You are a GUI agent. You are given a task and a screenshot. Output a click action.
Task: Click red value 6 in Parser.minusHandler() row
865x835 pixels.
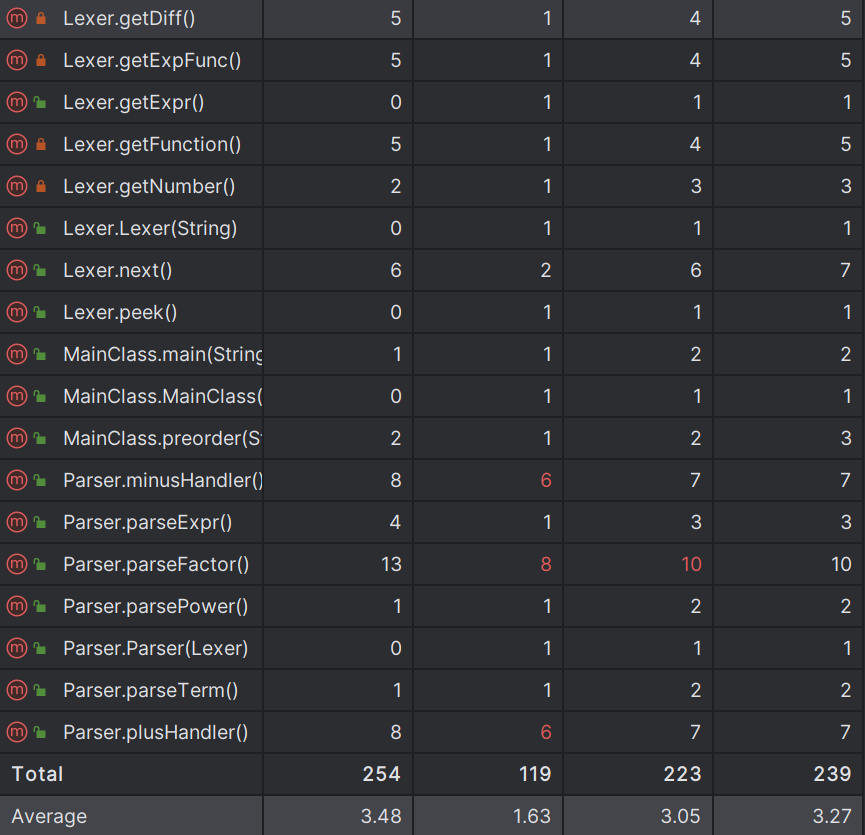point(546,480)
